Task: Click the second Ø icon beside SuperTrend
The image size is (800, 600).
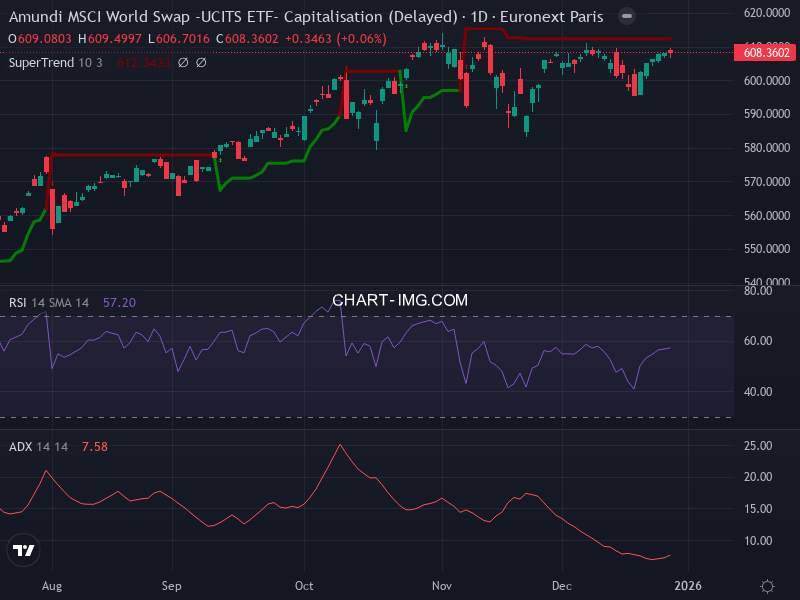Action: tap(199, 62)
